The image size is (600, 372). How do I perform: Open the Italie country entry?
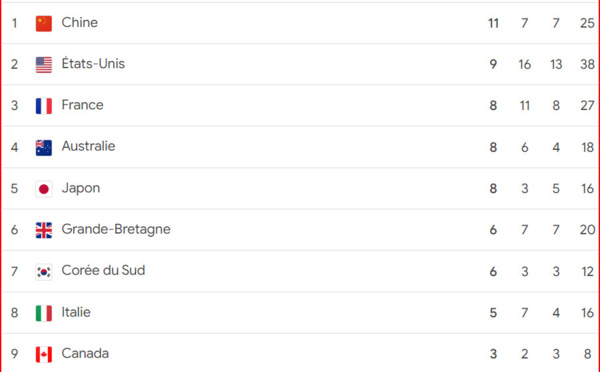point(76,312)
